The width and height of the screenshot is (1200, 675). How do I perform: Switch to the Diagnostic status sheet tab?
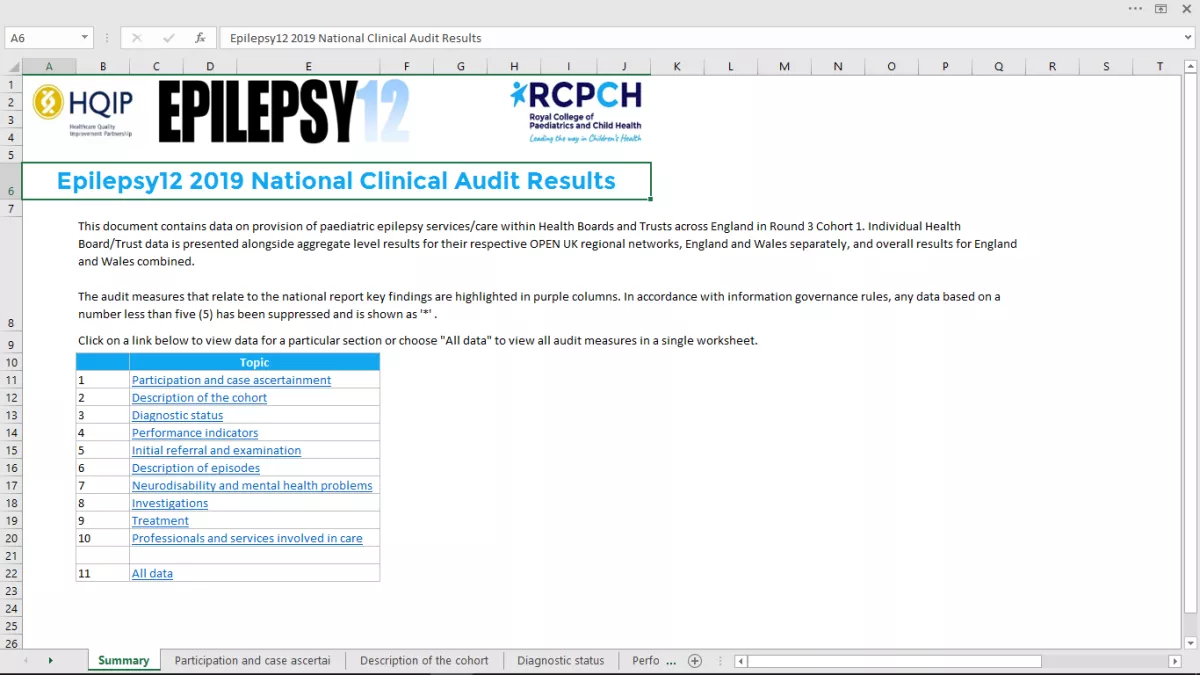(560, 660)
